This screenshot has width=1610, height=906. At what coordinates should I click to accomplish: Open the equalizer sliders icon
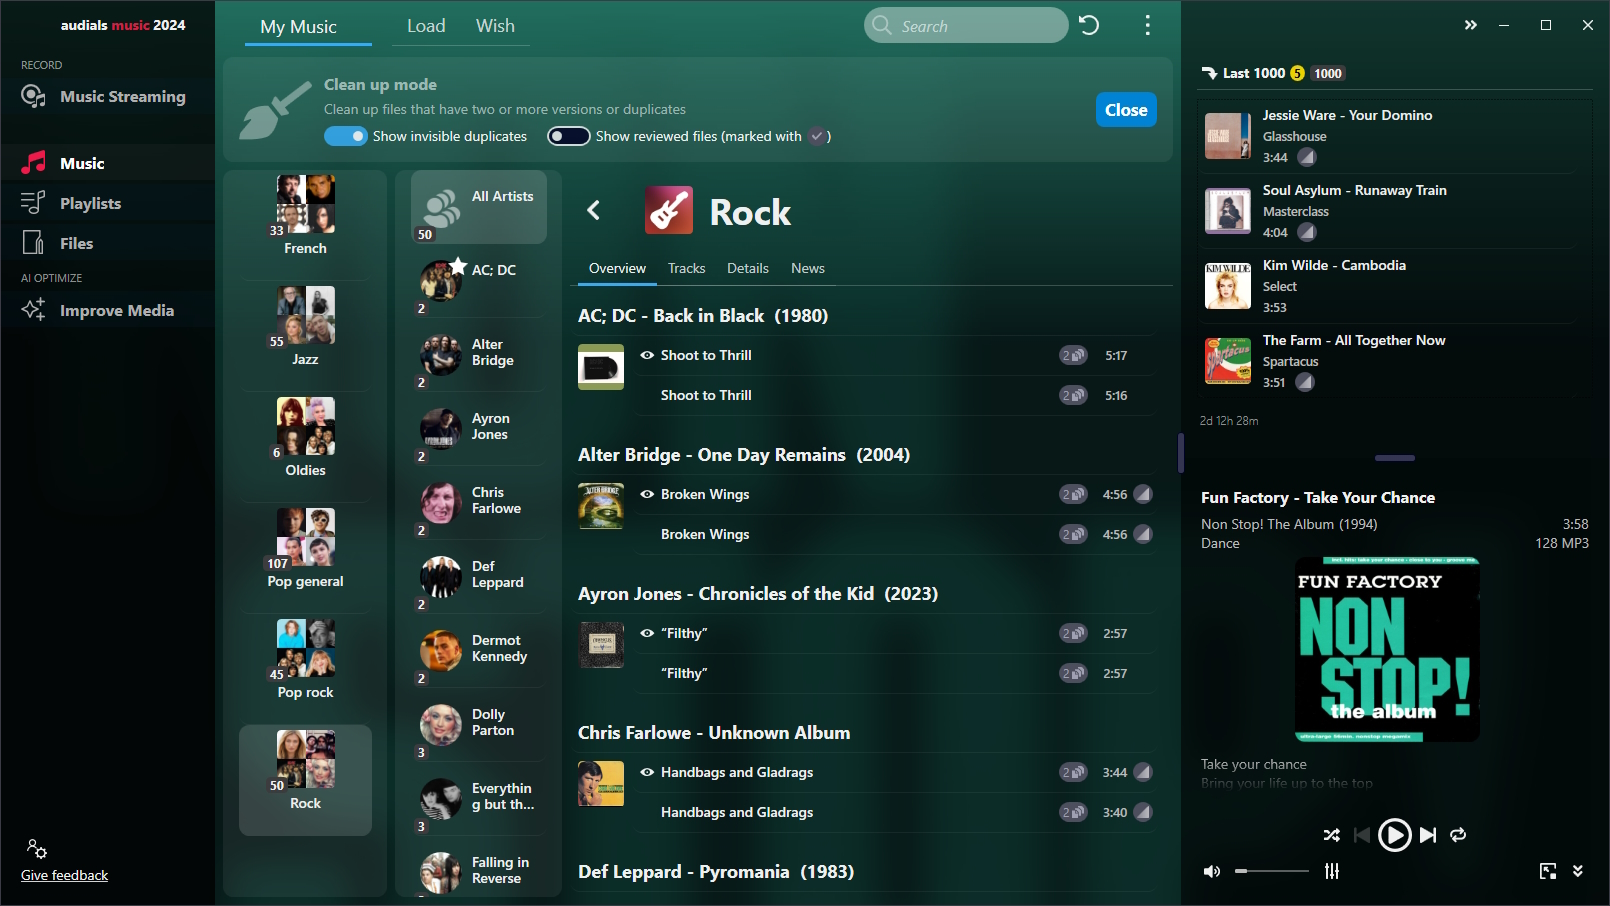pyautogui.click(x=1332, y=871)
